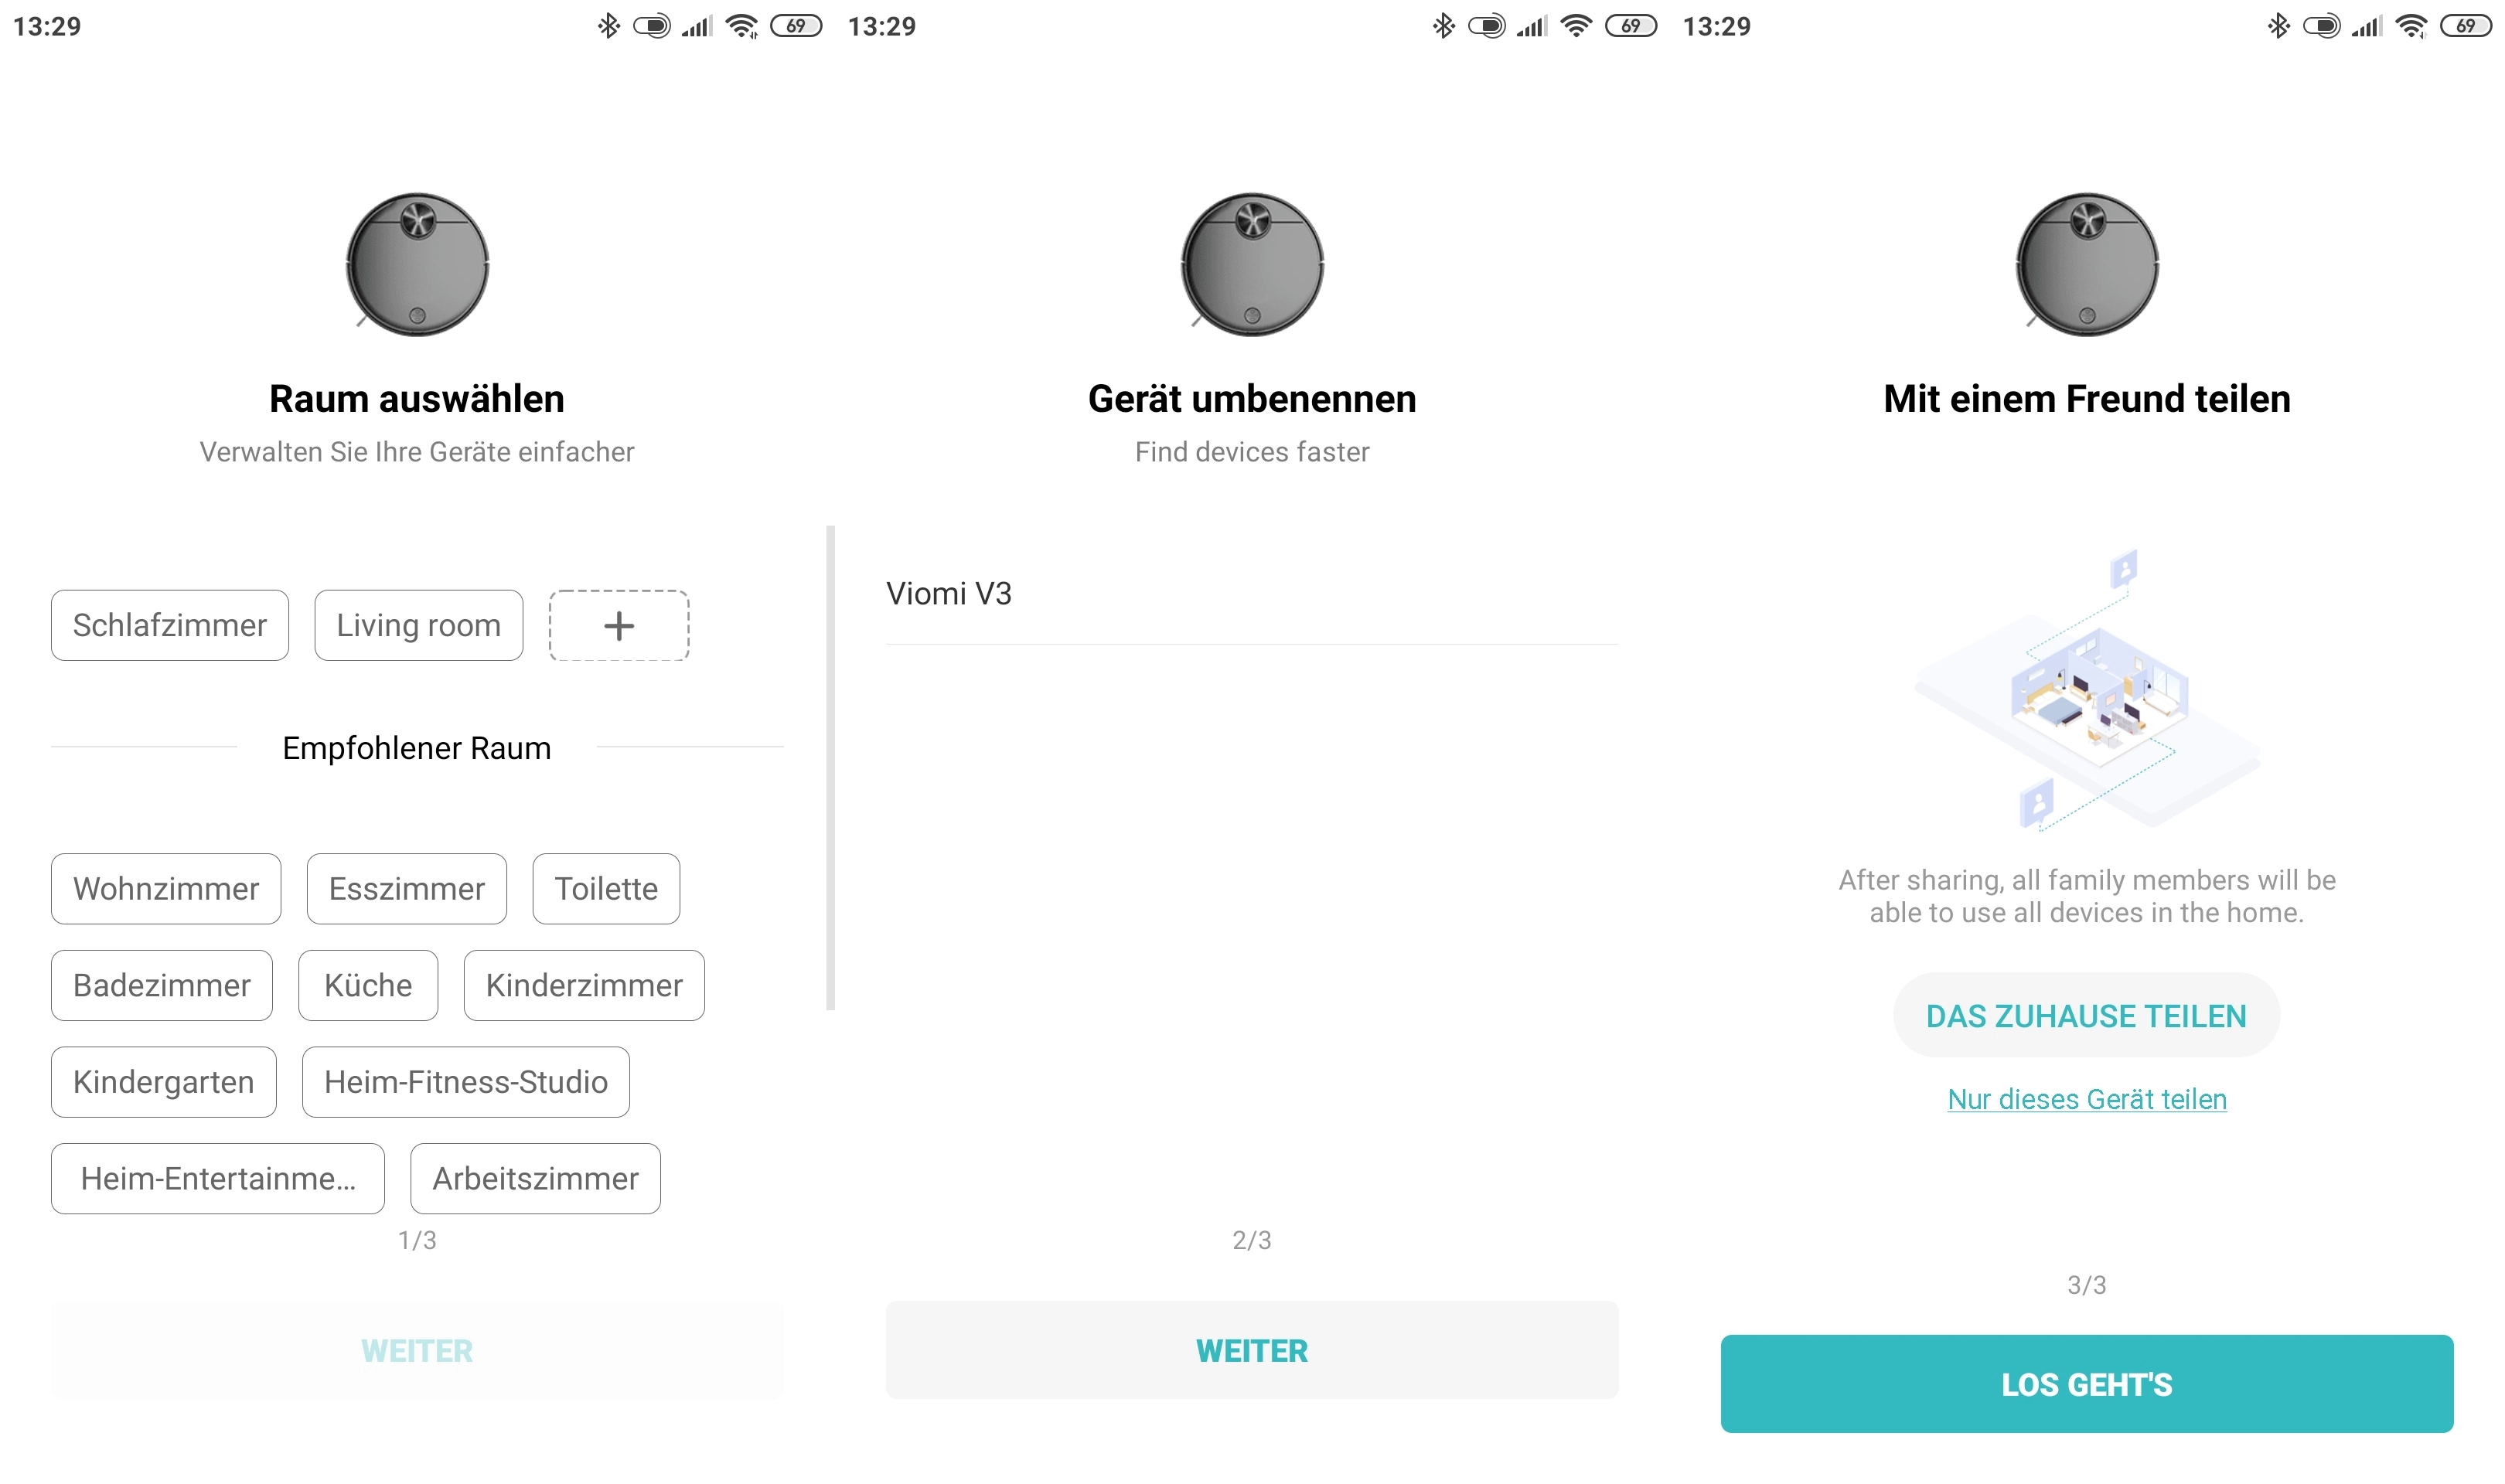Choose Küche as the room
The height and width of the screenshot is (1484, 2505).
point(368,985)
